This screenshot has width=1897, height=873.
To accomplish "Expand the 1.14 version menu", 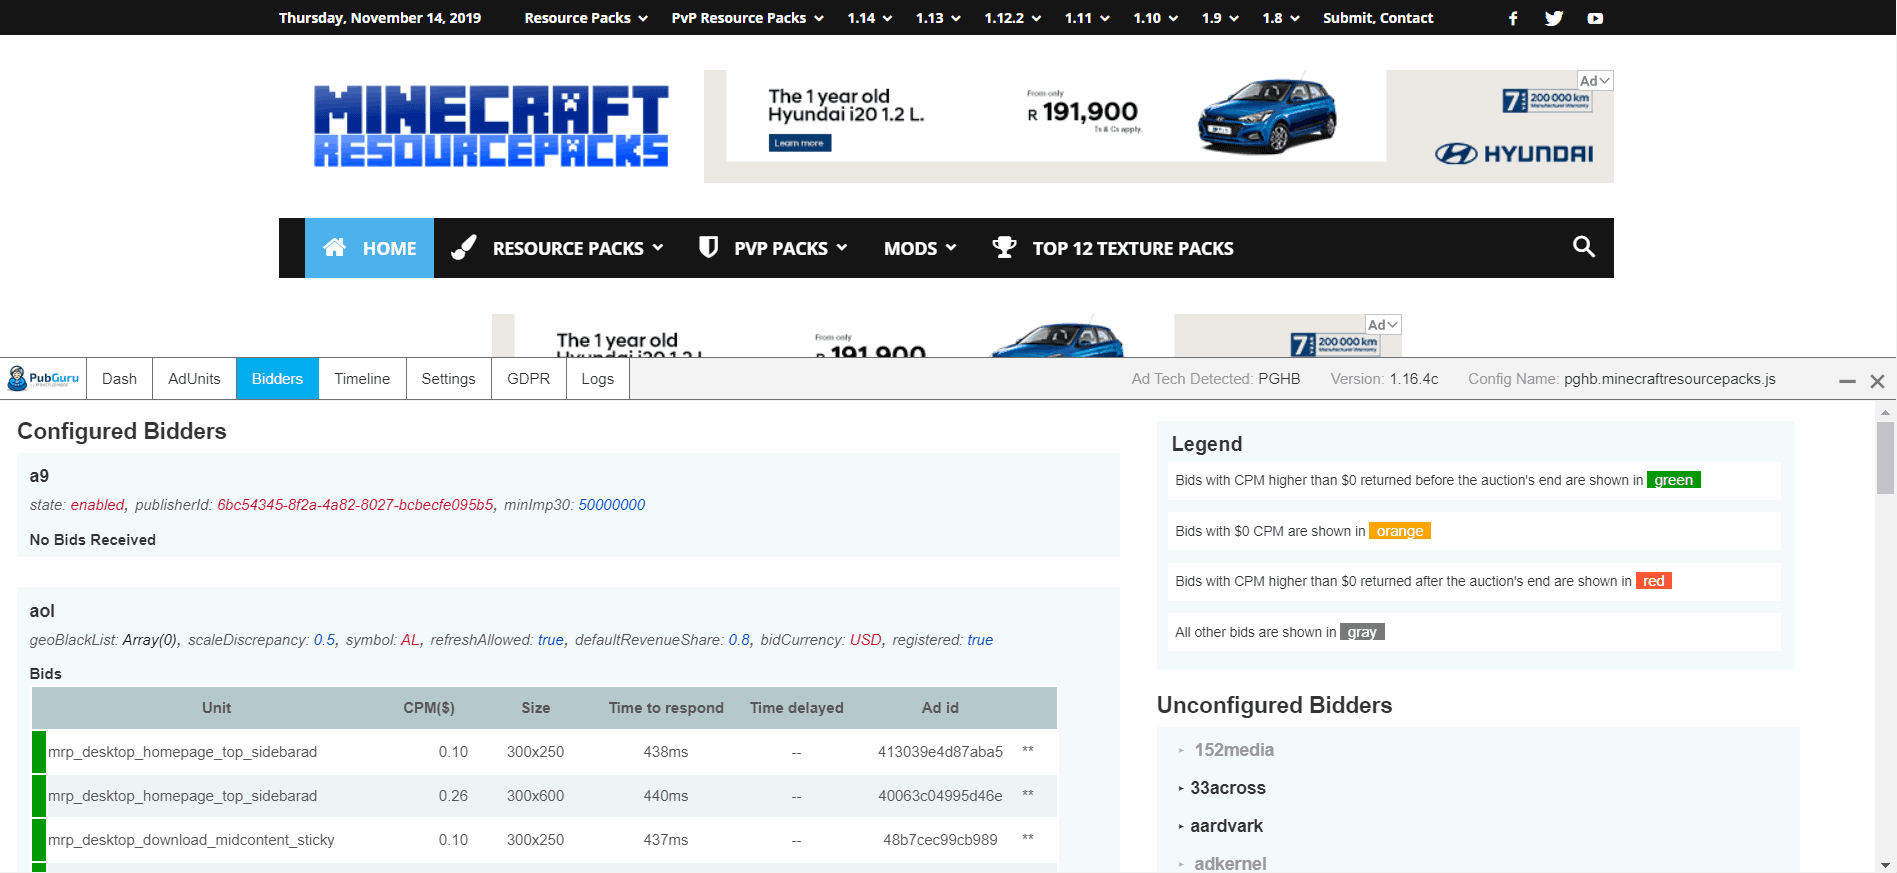I will (x=869, y=18).
